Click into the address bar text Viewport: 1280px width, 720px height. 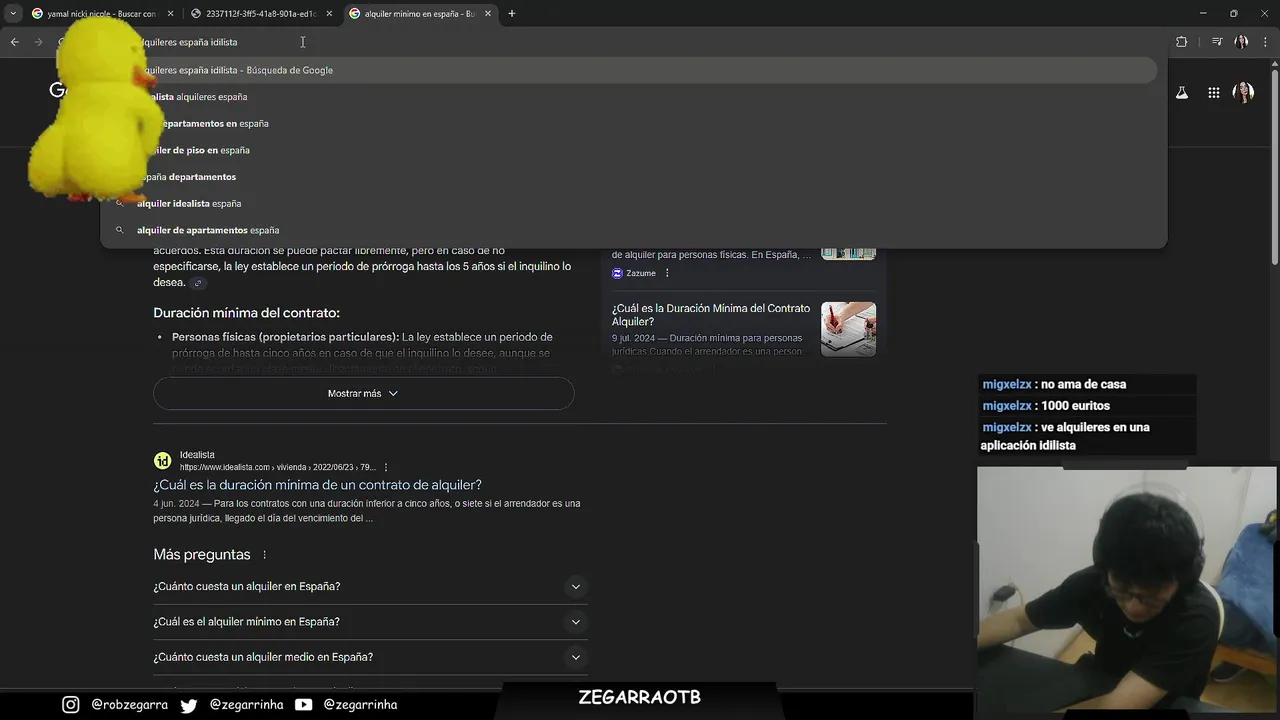click(190, 42)
